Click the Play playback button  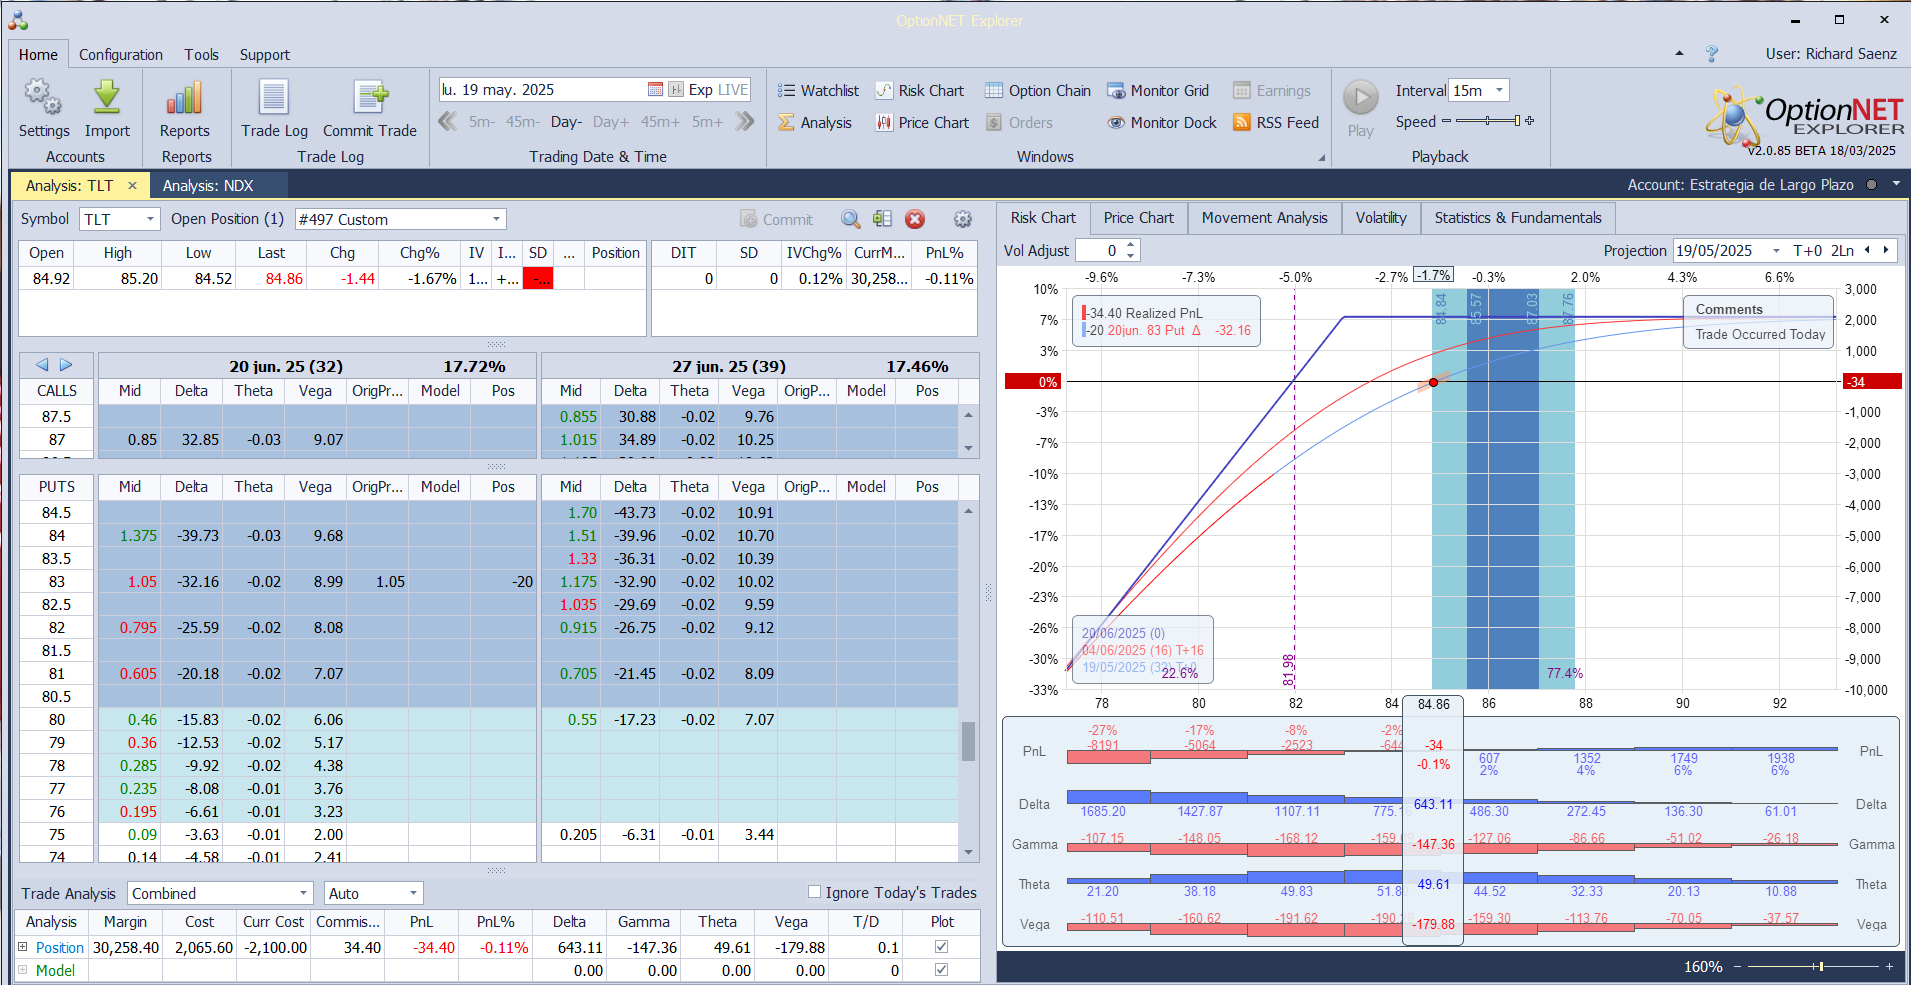tap(1360, 98)
